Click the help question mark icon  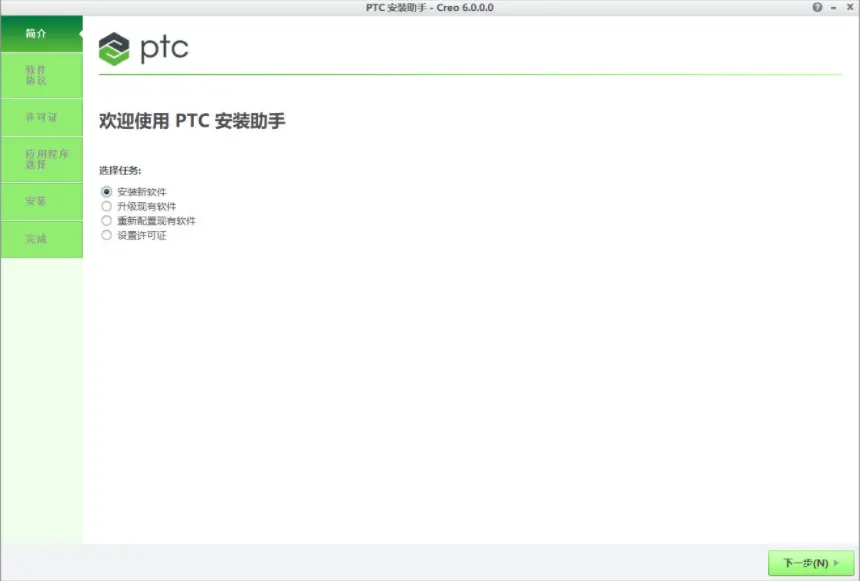(x=817, y=7)
